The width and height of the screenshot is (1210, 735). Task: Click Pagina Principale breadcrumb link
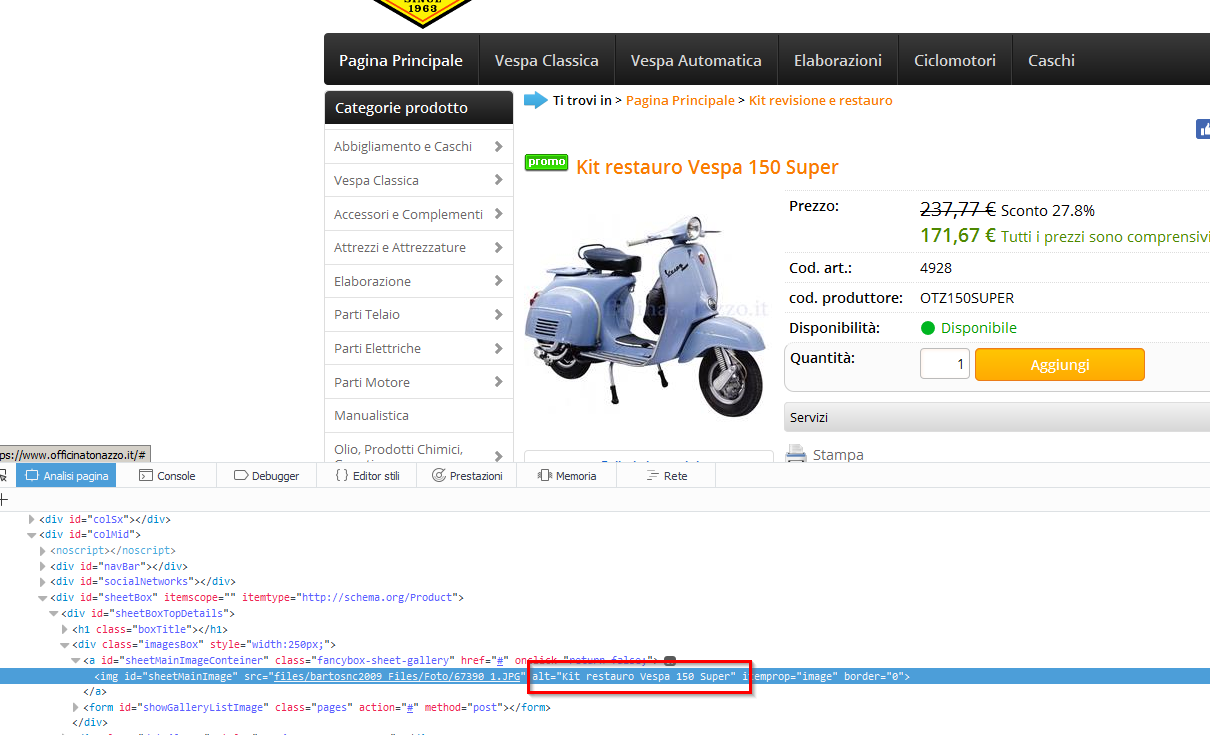point(680,100)
